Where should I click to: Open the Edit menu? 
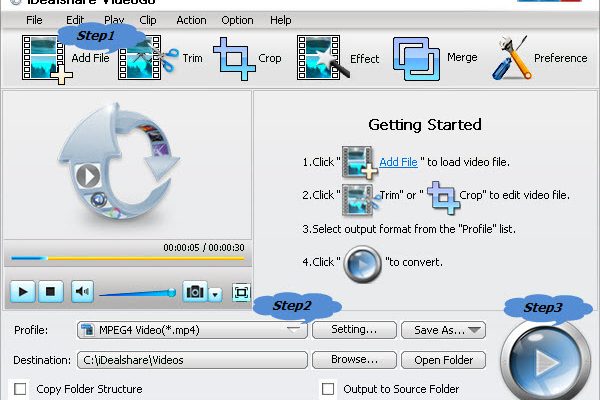pos(75,20)
